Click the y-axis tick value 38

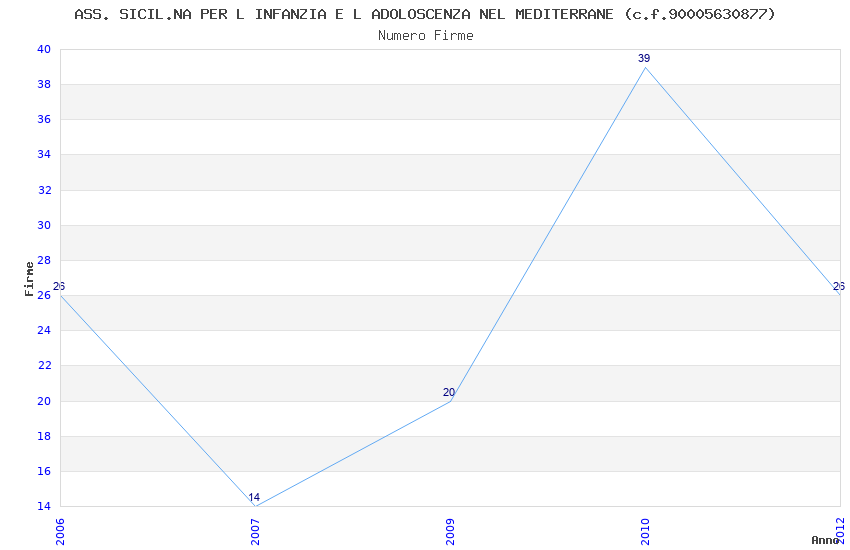(44, 85)
